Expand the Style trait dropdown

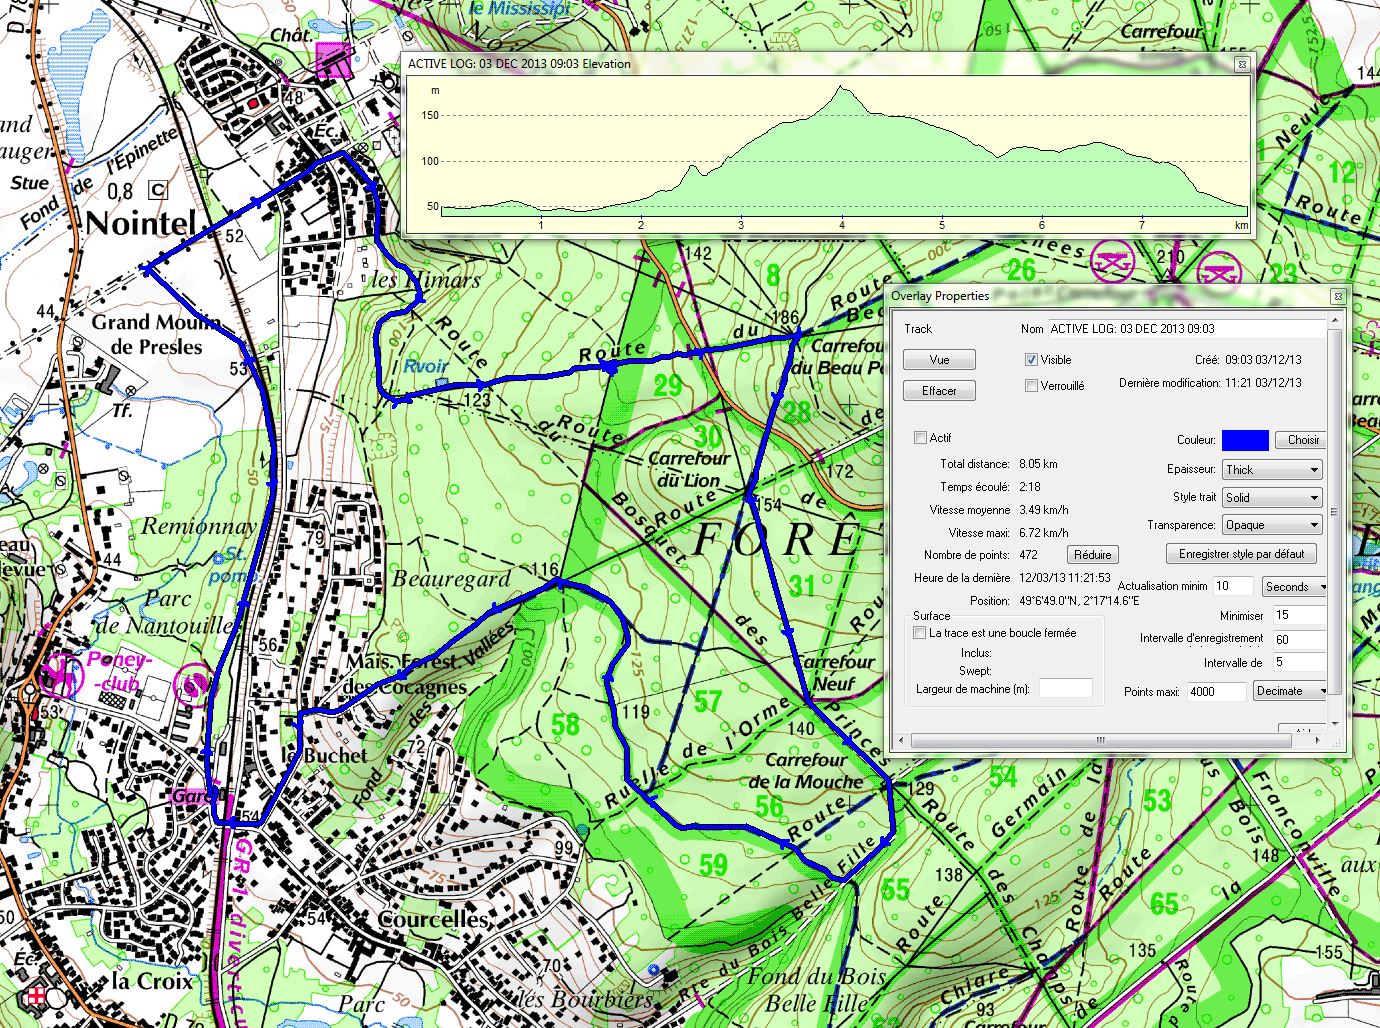[x=1272, y=498]
